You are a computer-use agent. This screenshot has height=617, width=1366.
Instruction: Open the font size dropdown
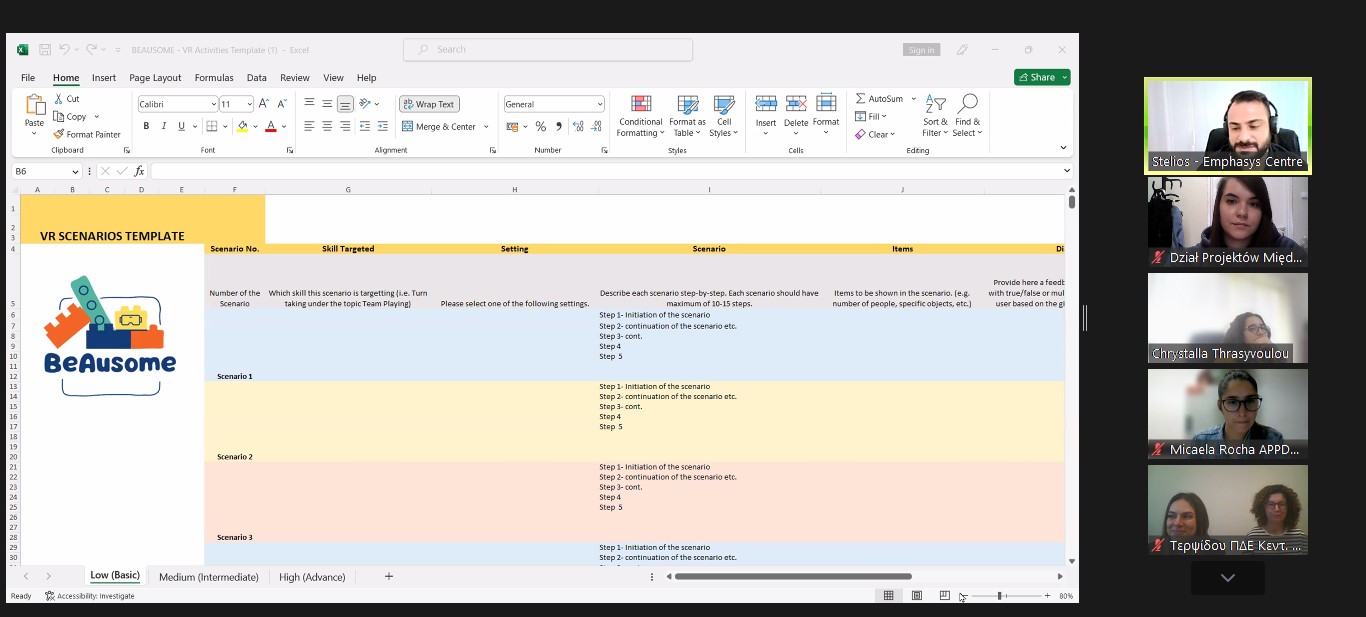tap(249, 104)
